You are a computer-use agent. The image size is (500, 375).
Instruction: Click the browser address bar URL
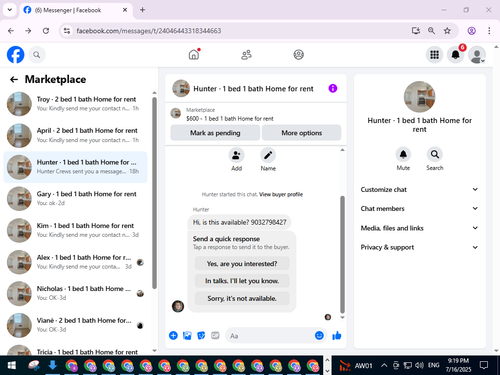click(x=149, y=31)
